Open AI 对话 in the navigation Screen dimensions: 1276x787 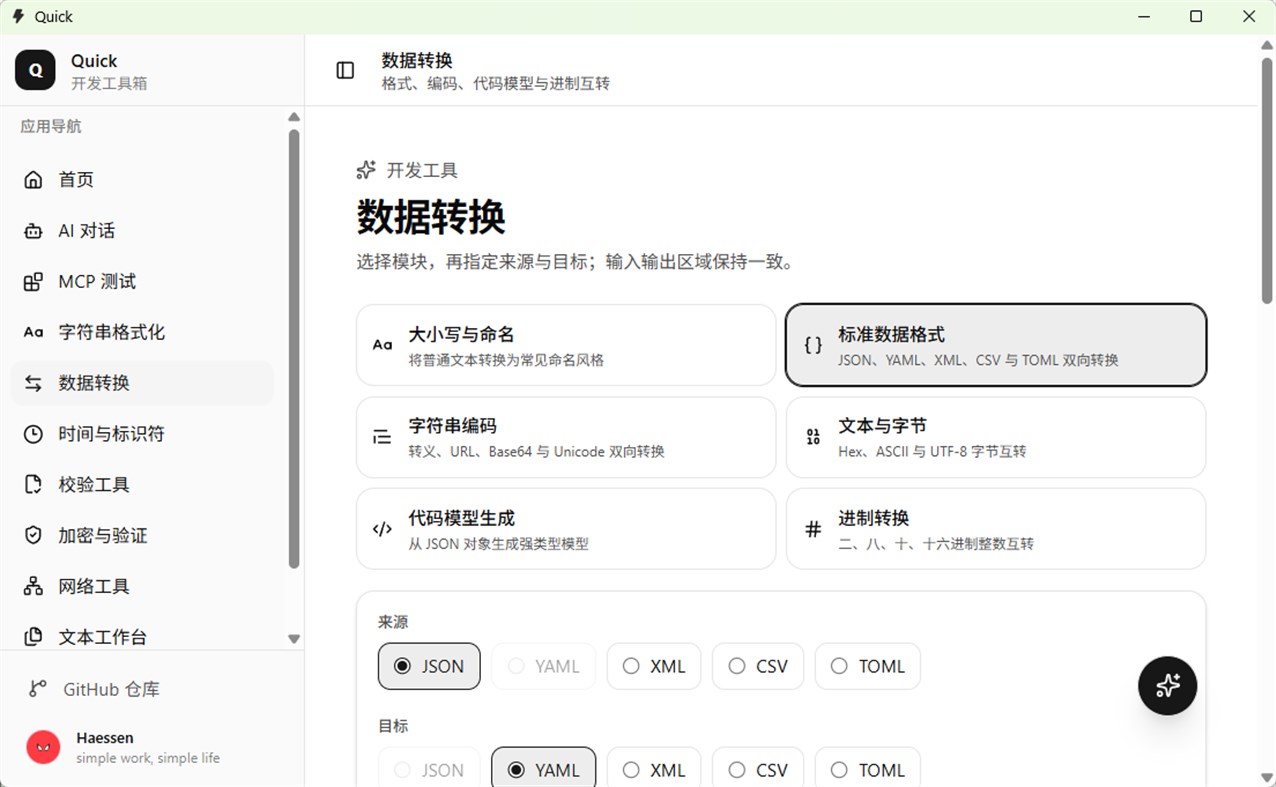tap(142, 231)
